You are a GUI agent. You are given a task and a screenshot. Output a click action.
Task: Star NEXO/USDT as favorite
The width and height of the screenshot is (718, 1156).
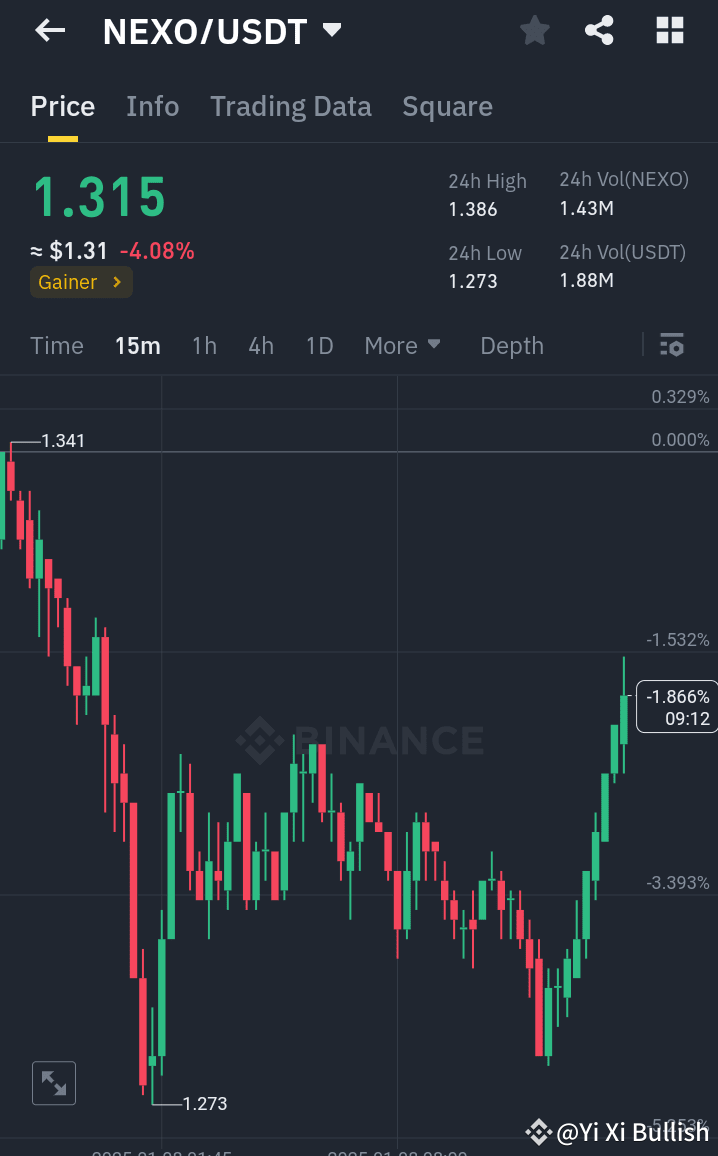click(x=534, y=30)
